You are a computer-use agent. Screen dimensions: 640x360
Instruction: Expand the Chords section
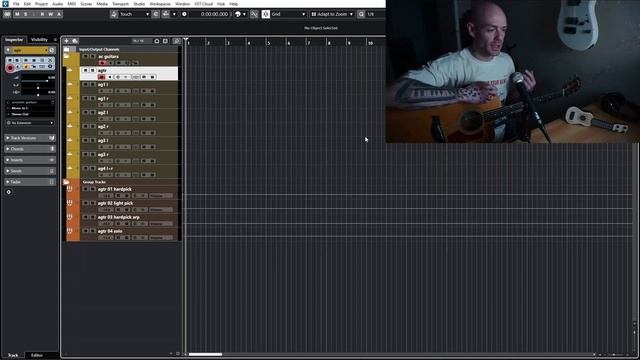(x=30, y=149)
